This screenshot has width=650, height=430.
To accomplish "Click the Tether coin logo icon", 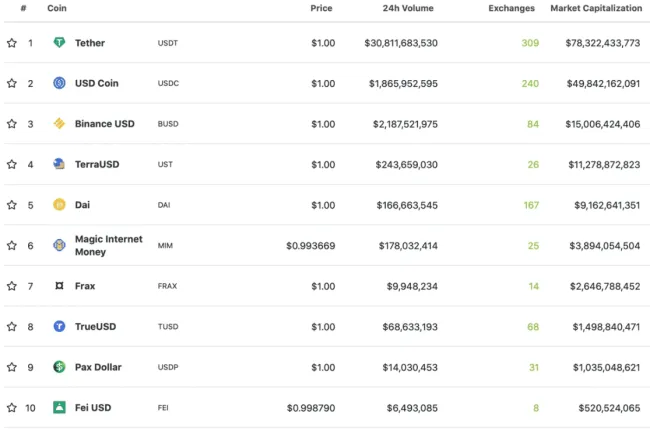I will click(x=59, y=43).
